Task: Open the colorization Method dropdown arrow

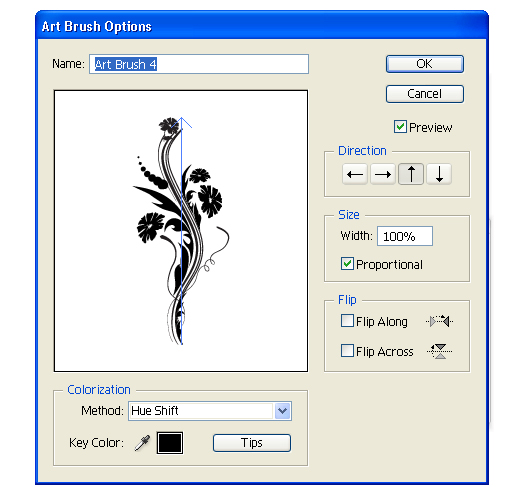Action: (x=282, y=411)
